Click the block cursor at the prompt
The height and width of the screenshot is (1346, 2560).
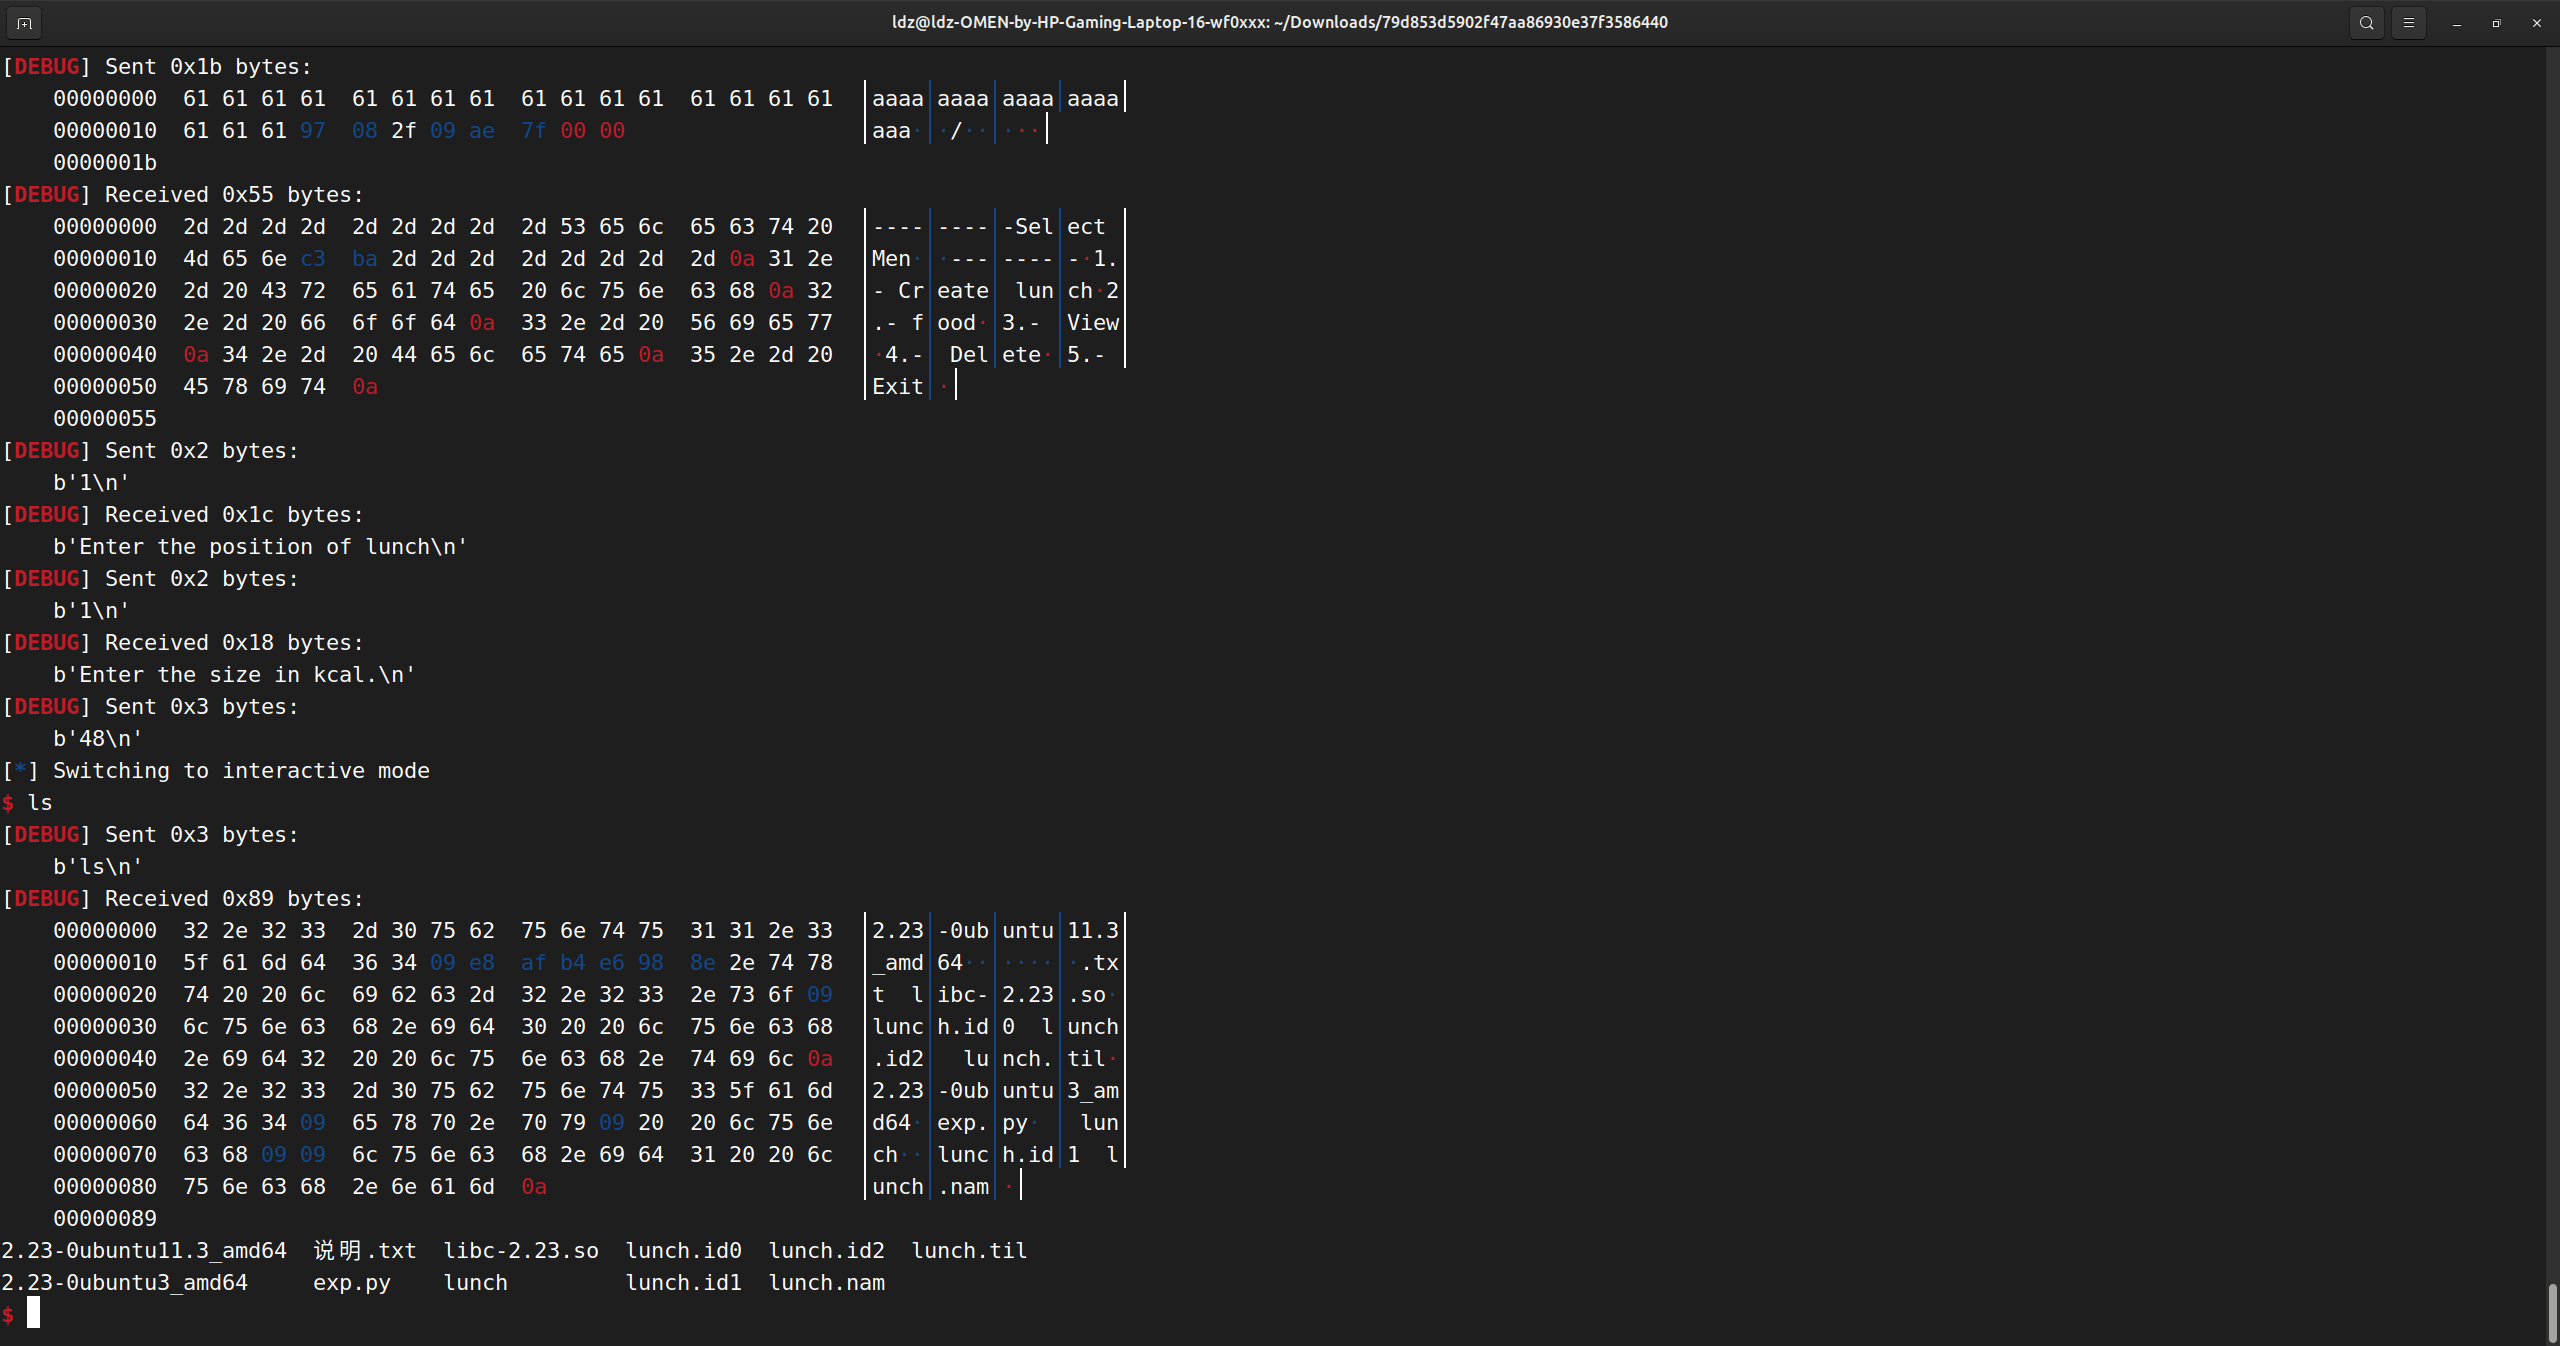(x=33, y=1313)
